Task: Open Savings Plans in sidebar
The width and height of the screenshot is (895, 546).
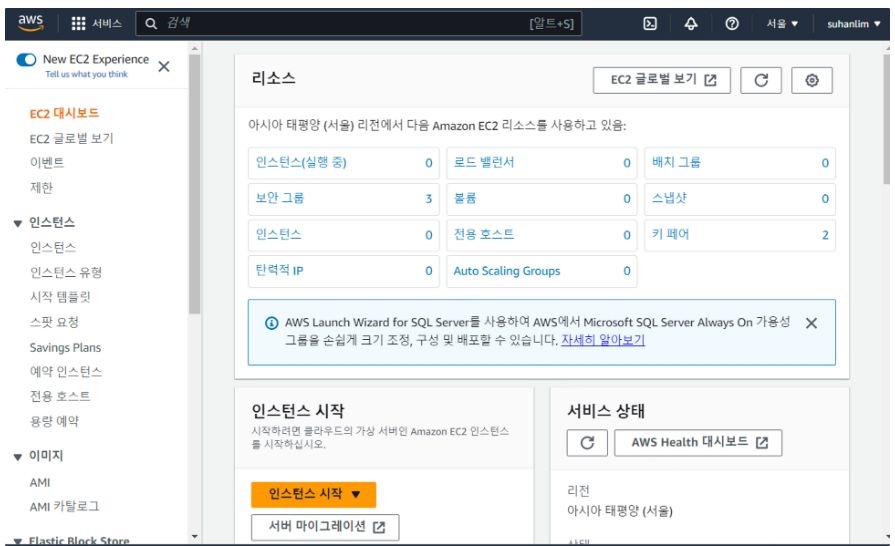Action: [x=65, y=347]
